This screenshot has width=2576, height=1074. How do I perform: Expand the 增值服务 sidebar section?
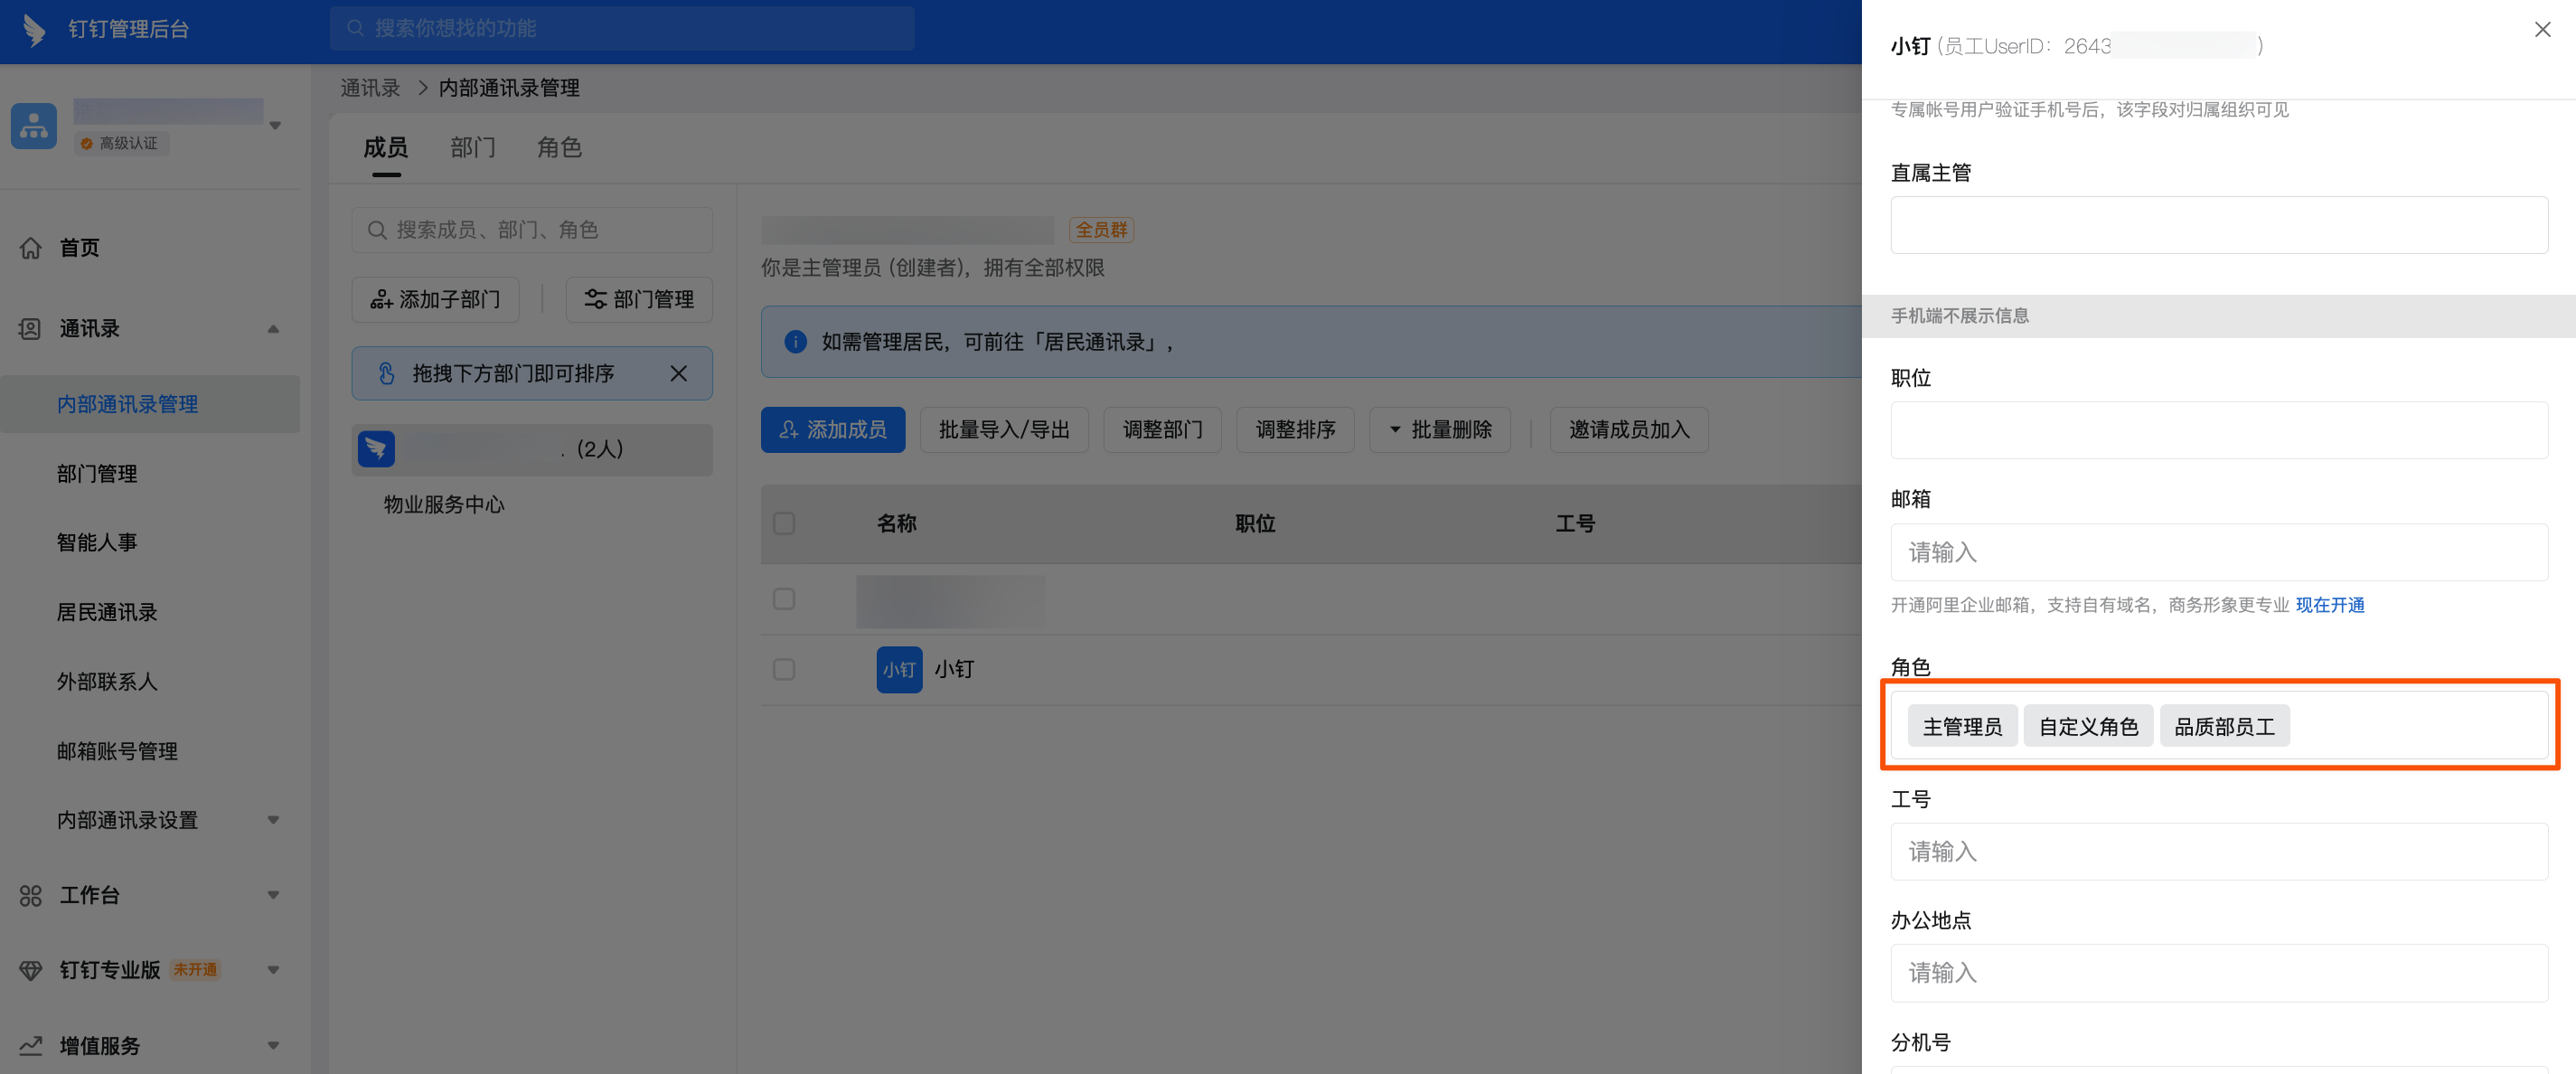273,1046
